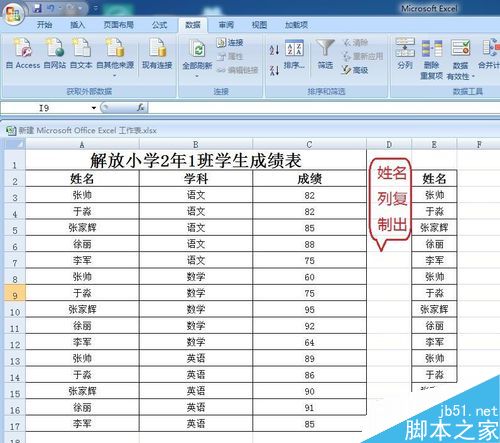Image resolution: width=500 pixels, height=443 pixels.
Task: Select the 成绩 header cell
Action: click(x=309, y=179)
